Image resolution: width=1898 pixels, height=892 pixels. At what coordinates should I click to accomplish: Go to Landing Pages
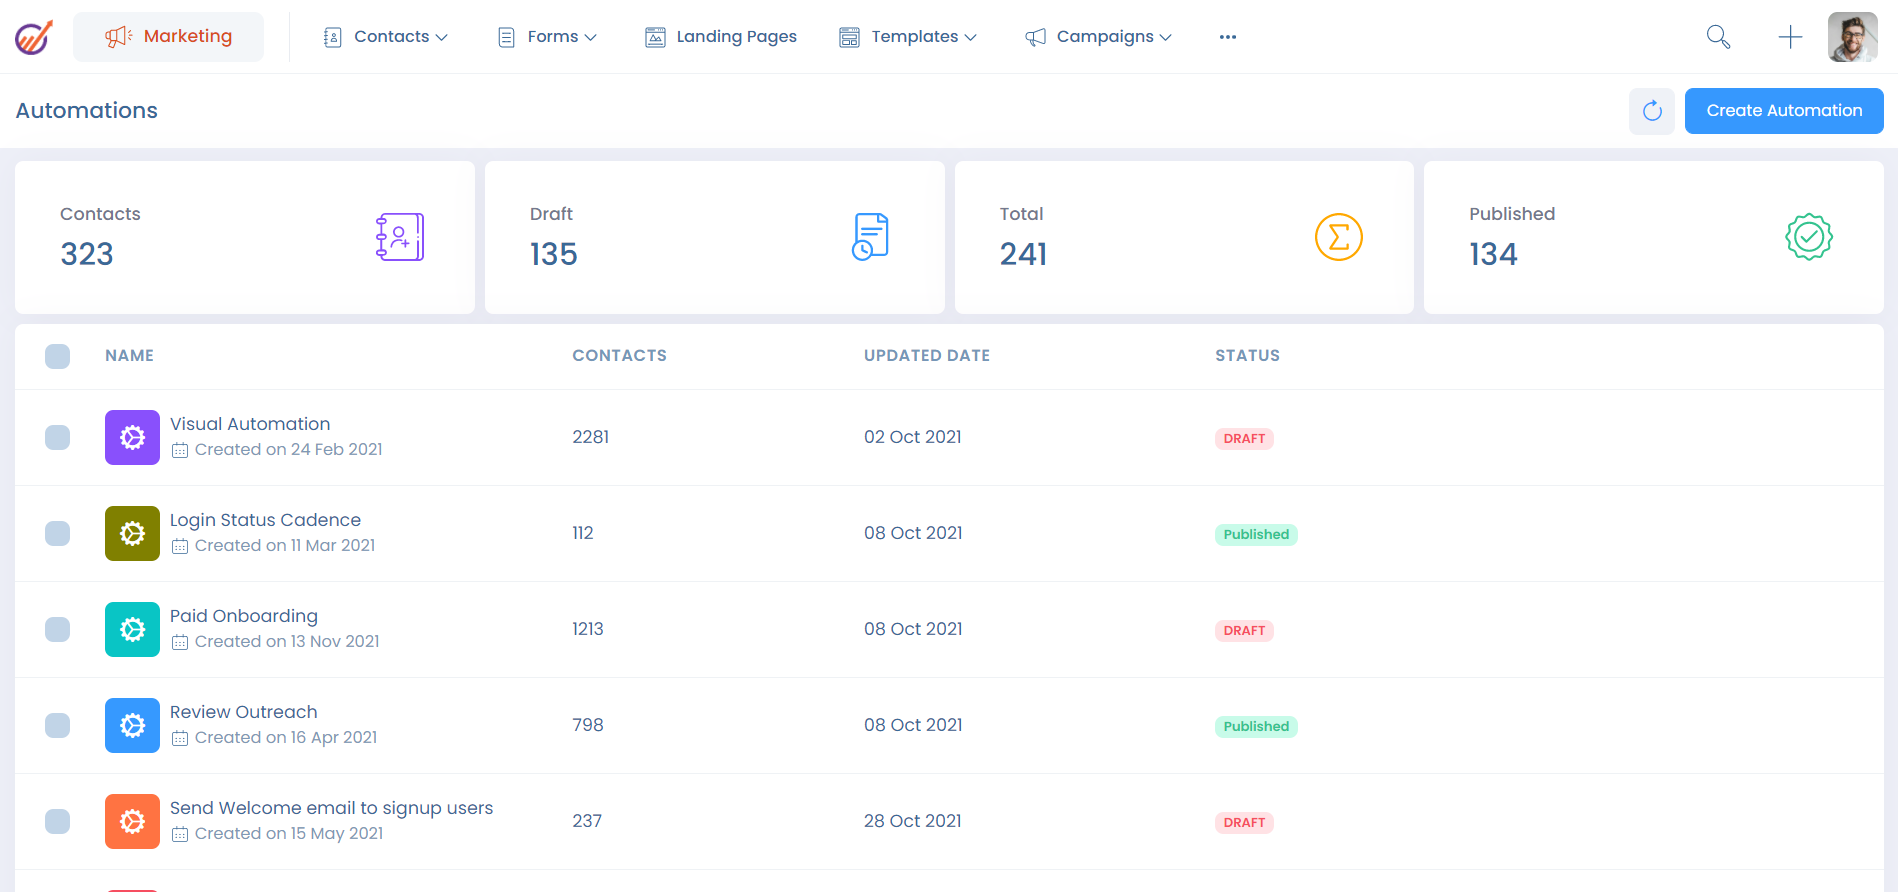click(721, 37)
